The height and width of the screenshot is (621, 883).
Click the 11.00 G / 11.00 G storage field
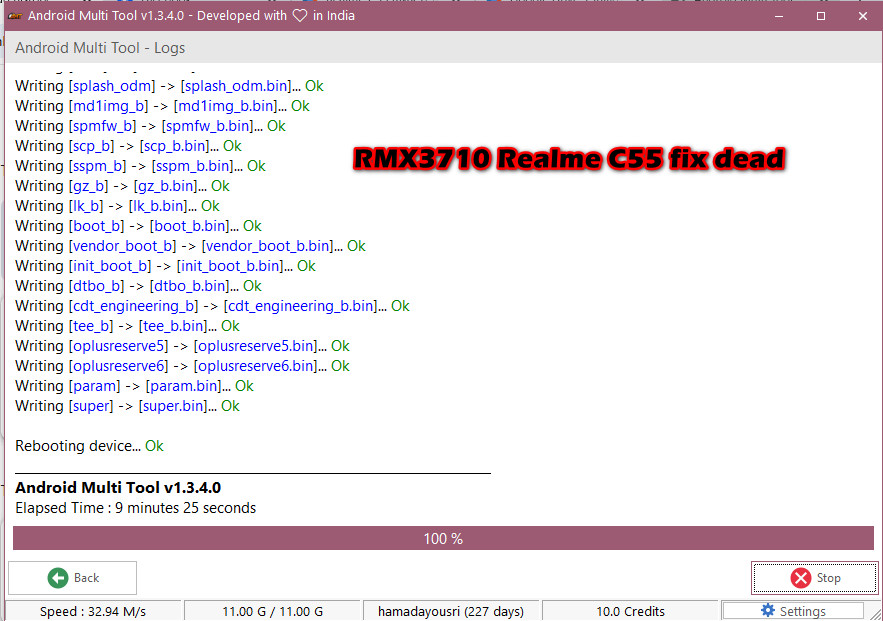point(272,611)
